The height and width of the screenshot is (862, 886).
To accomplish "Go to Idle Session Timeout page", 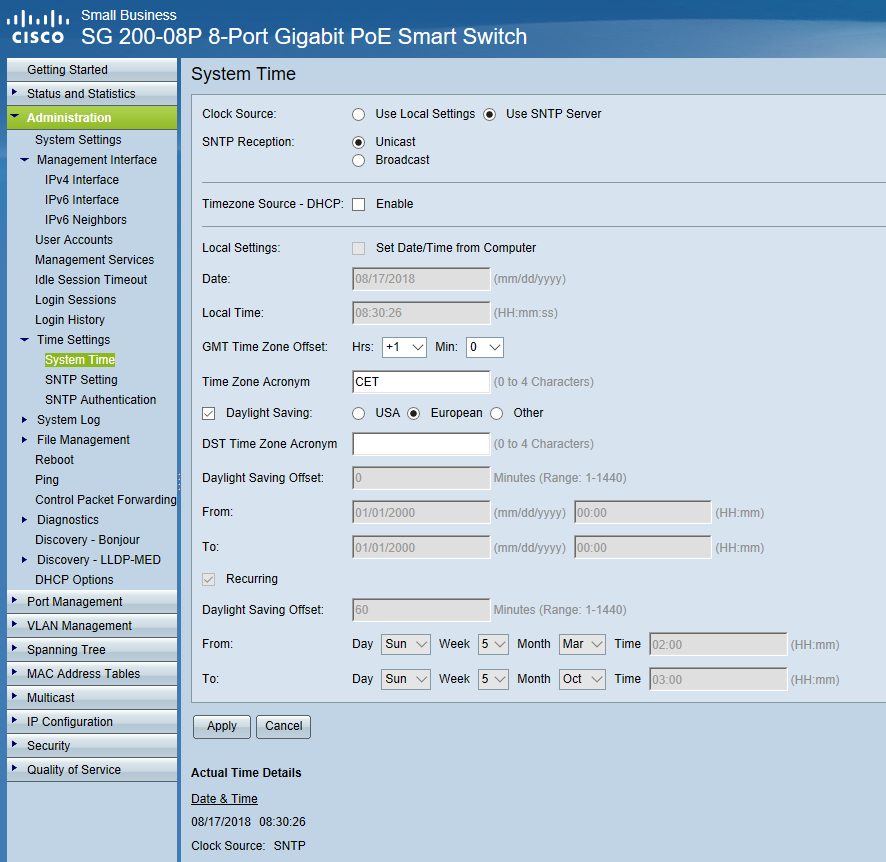I will pos(91,280).
